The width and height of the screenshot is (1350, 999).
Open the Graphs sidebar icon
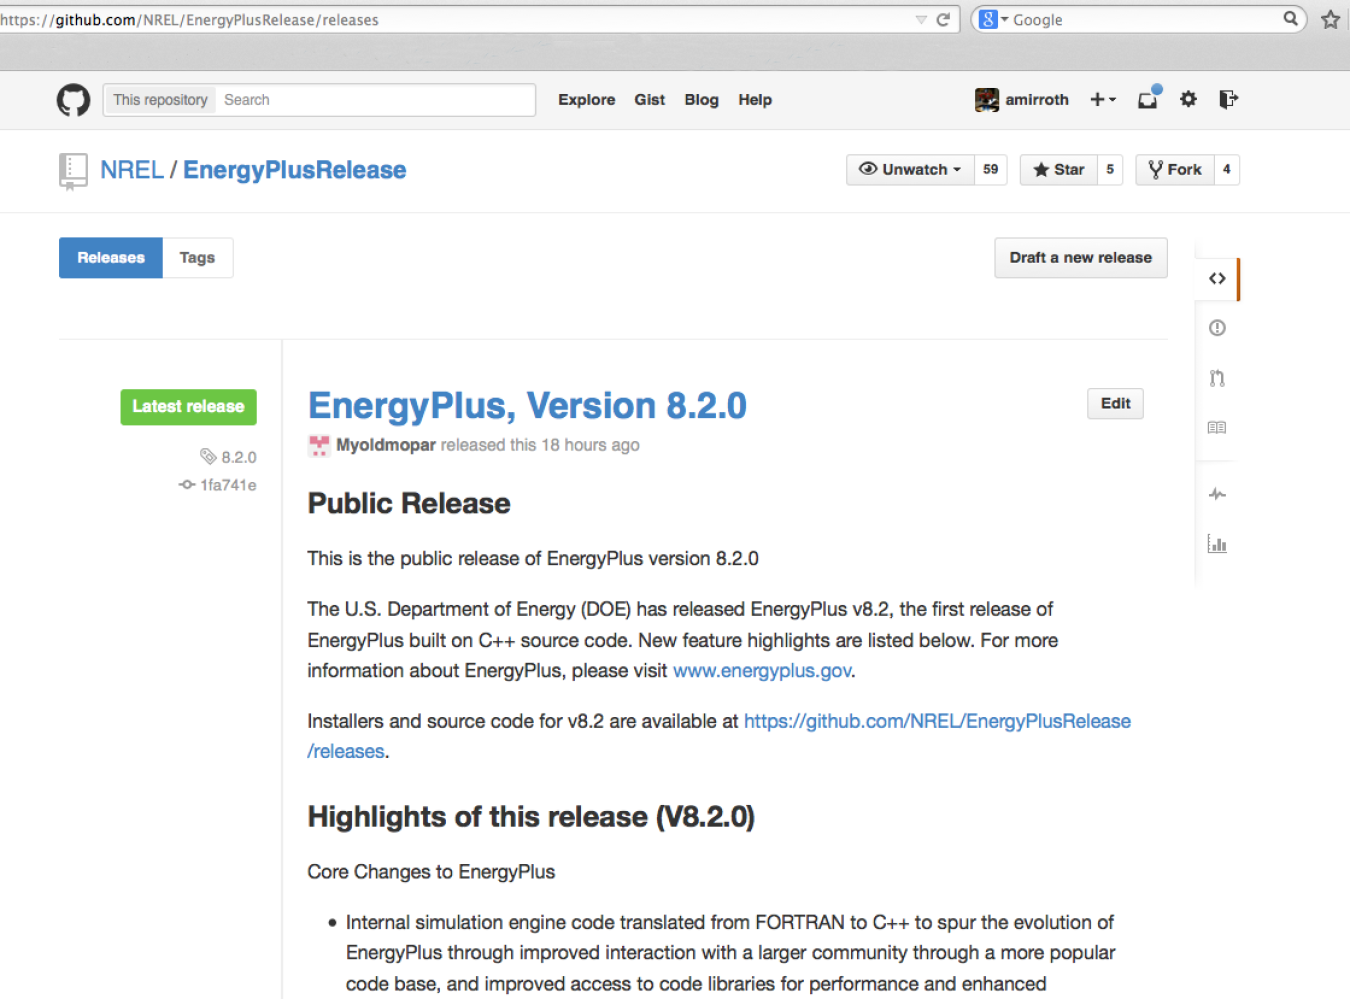tap(1217, 544)
